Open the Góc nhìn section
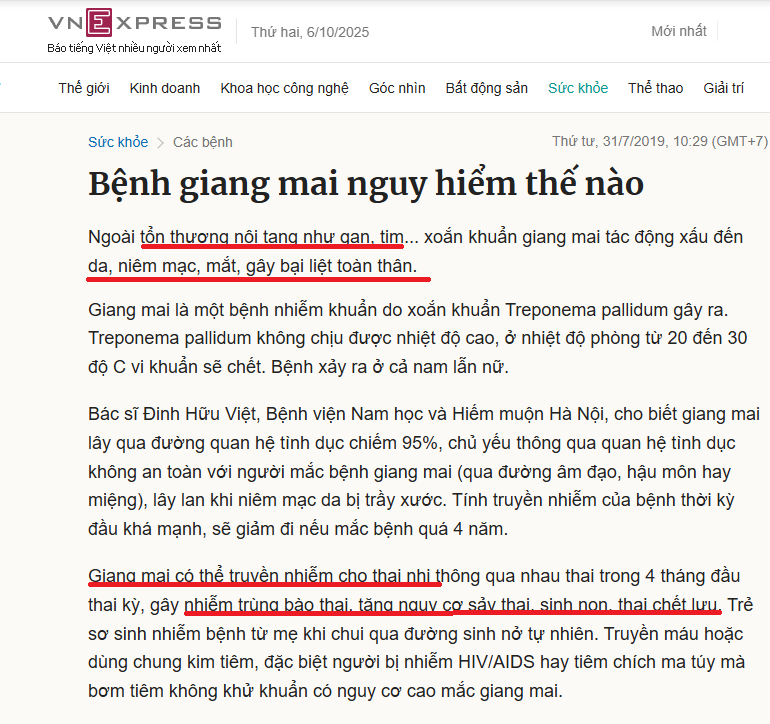The height and width of the screenshot is (724, 770). coord(397,88)
